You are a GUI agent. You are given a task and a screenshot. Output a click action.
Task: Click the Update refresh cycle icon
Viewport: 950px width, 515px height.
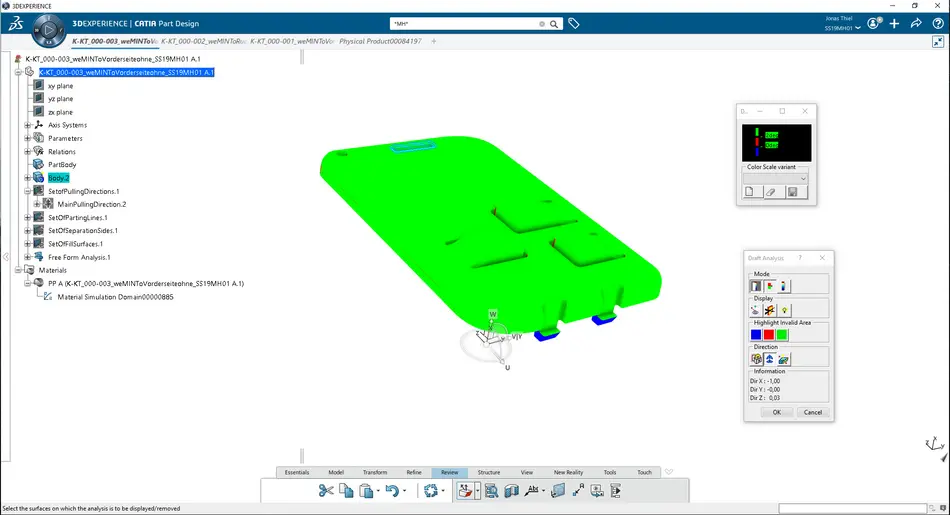431,491
